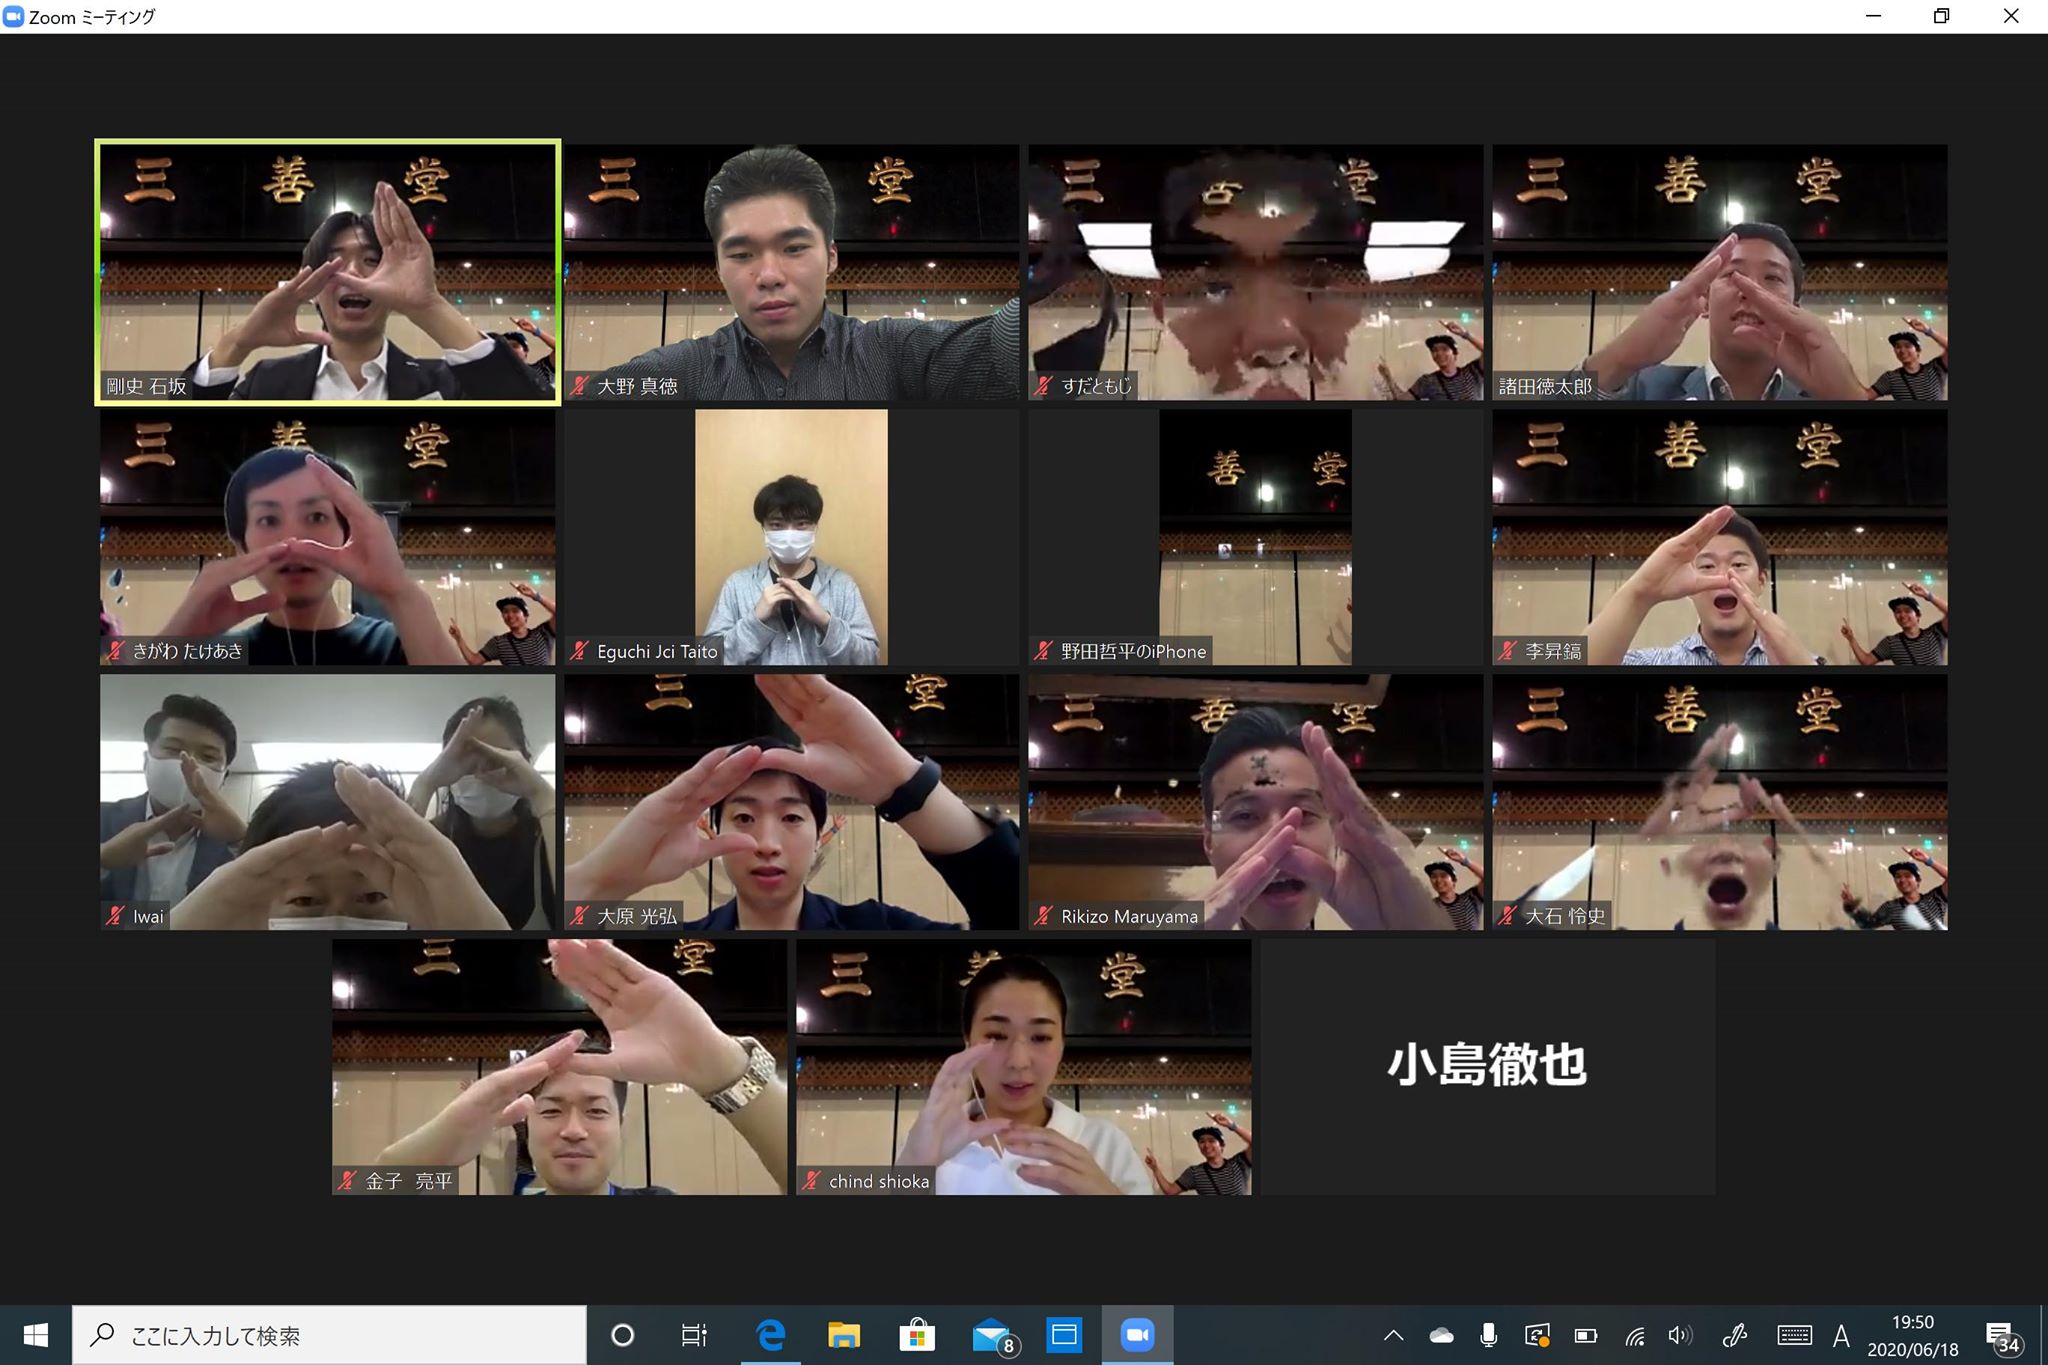This screenshot has height=1365, width=2048.
Task: Open Task View from taskbar
Action: [x=694, y=1335]
